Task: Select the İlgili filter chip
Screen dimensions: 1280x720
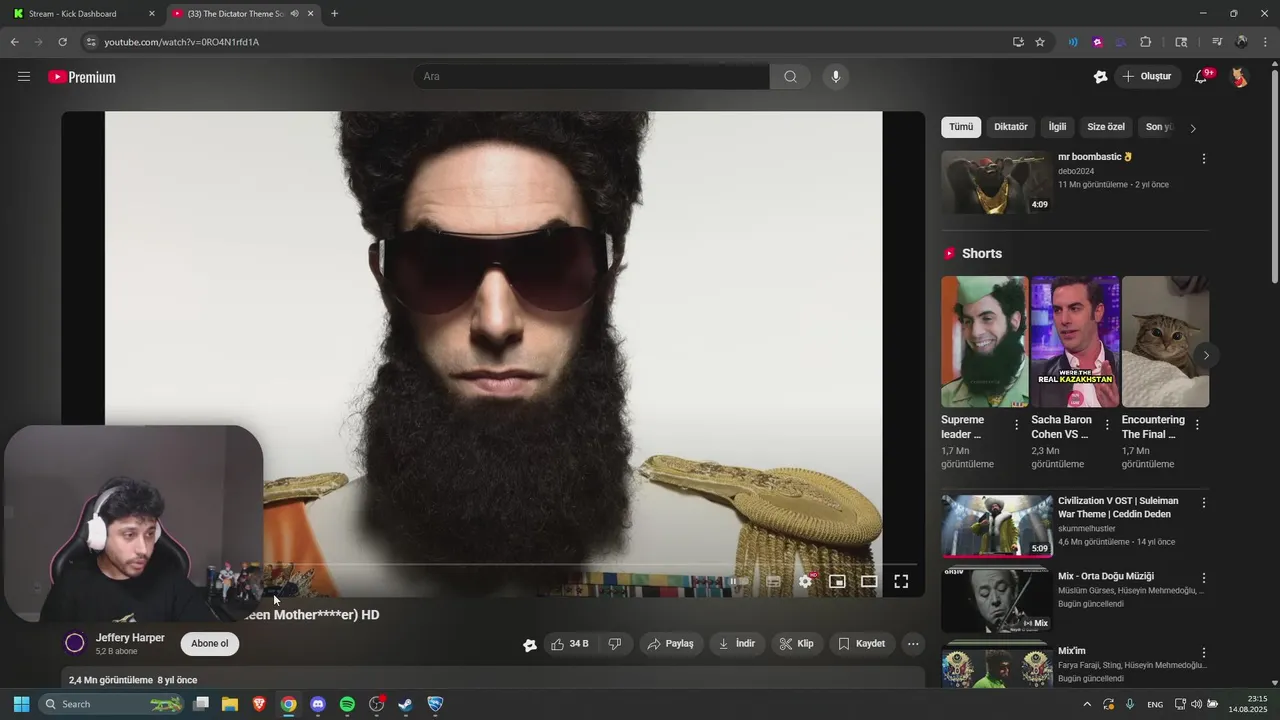Action: 1057,127
